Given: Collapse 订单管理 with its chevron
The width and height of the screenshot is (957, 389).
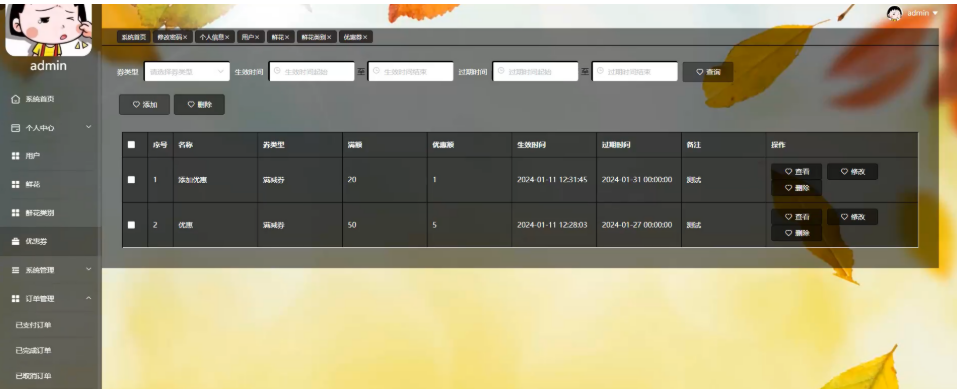Looking at the screenshot, I should pyautogui.click(x=88, y=298).
